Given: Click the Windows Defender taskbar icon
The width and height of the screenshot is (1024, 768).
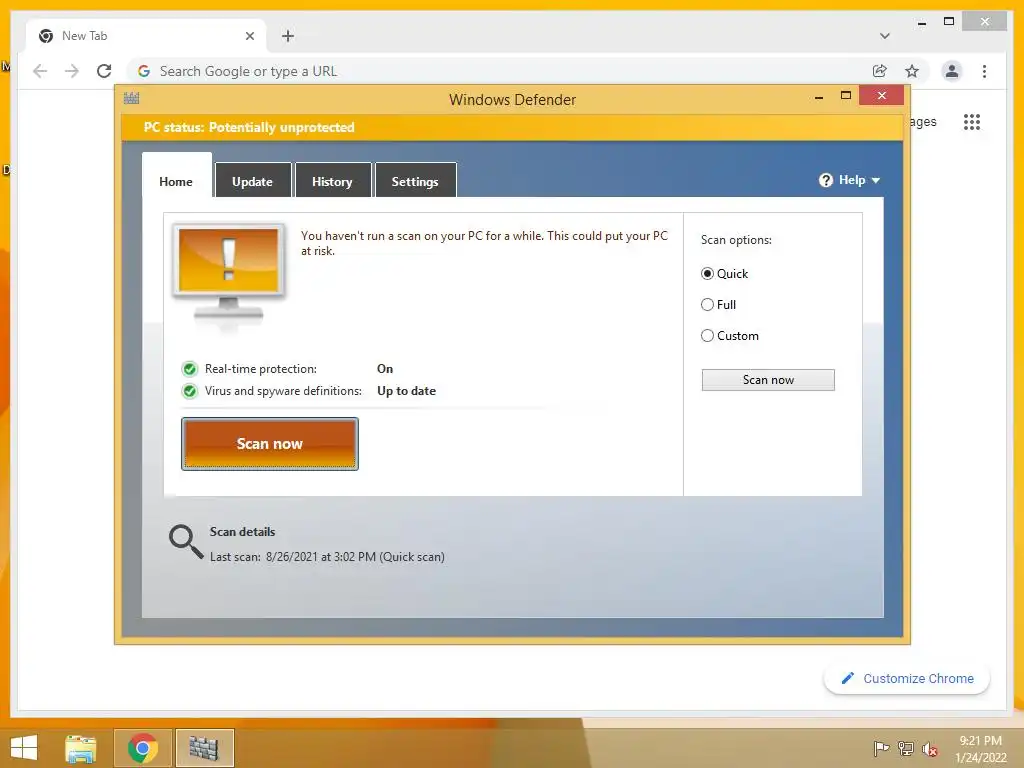Looking at the screenshot, I should tap(204, 748).
